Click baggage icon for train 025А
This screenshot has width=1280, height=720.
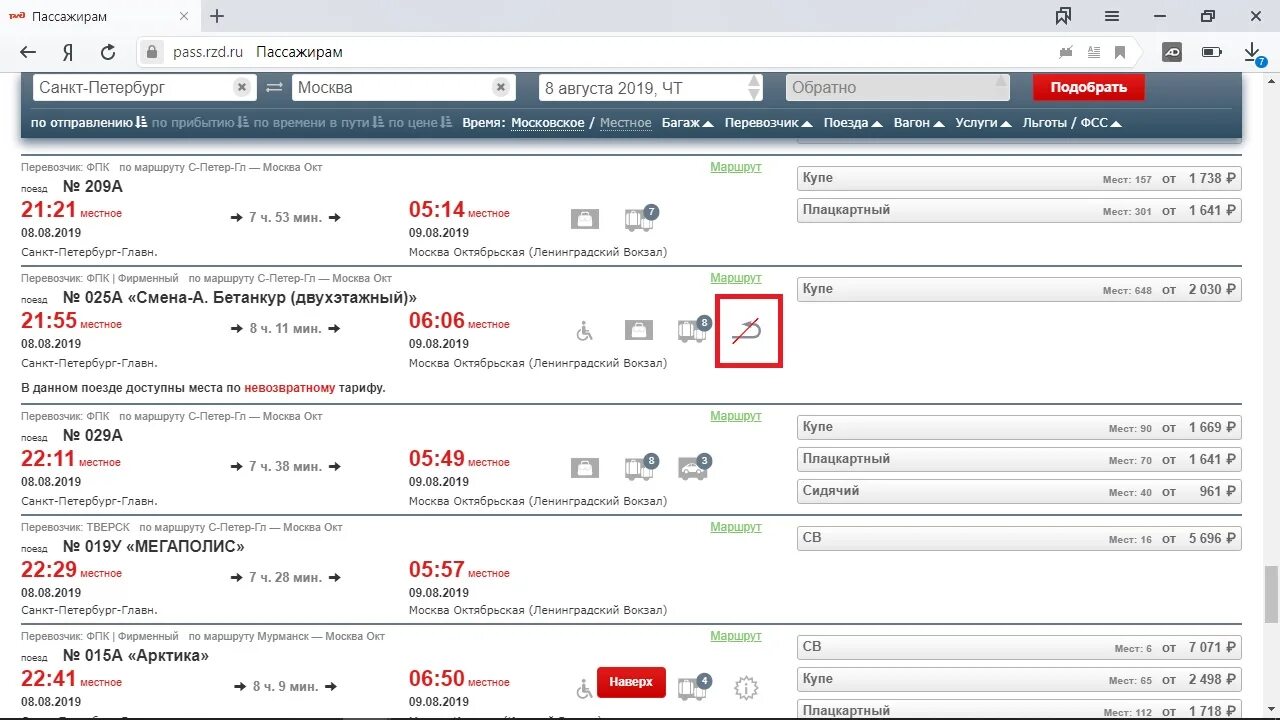click(638, 329)
